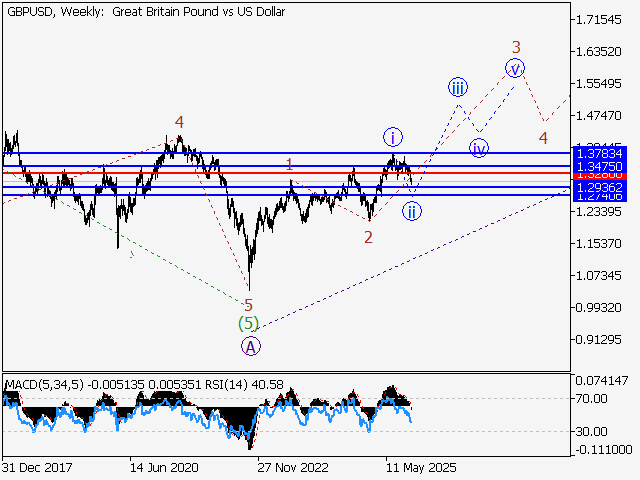This screenshot has width=640, height=480.
Task: Click the circled A wave label
Action: [x=251, y=346]
